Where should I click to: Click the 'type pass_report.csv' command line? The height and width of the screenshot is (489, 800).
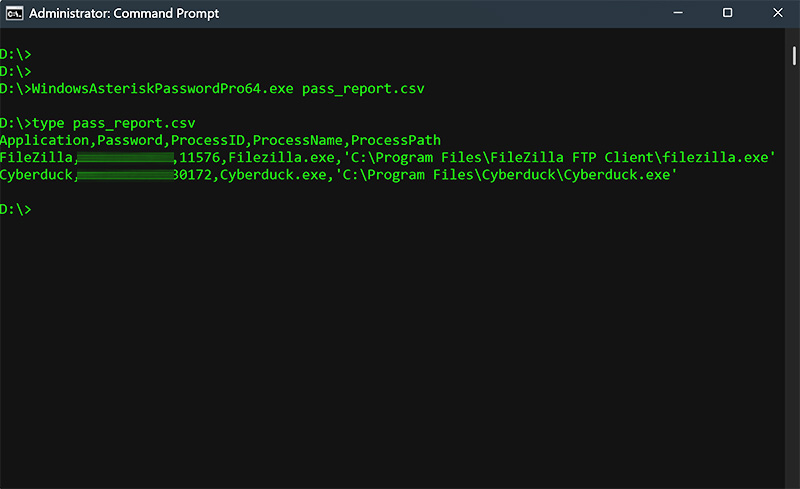114,123
